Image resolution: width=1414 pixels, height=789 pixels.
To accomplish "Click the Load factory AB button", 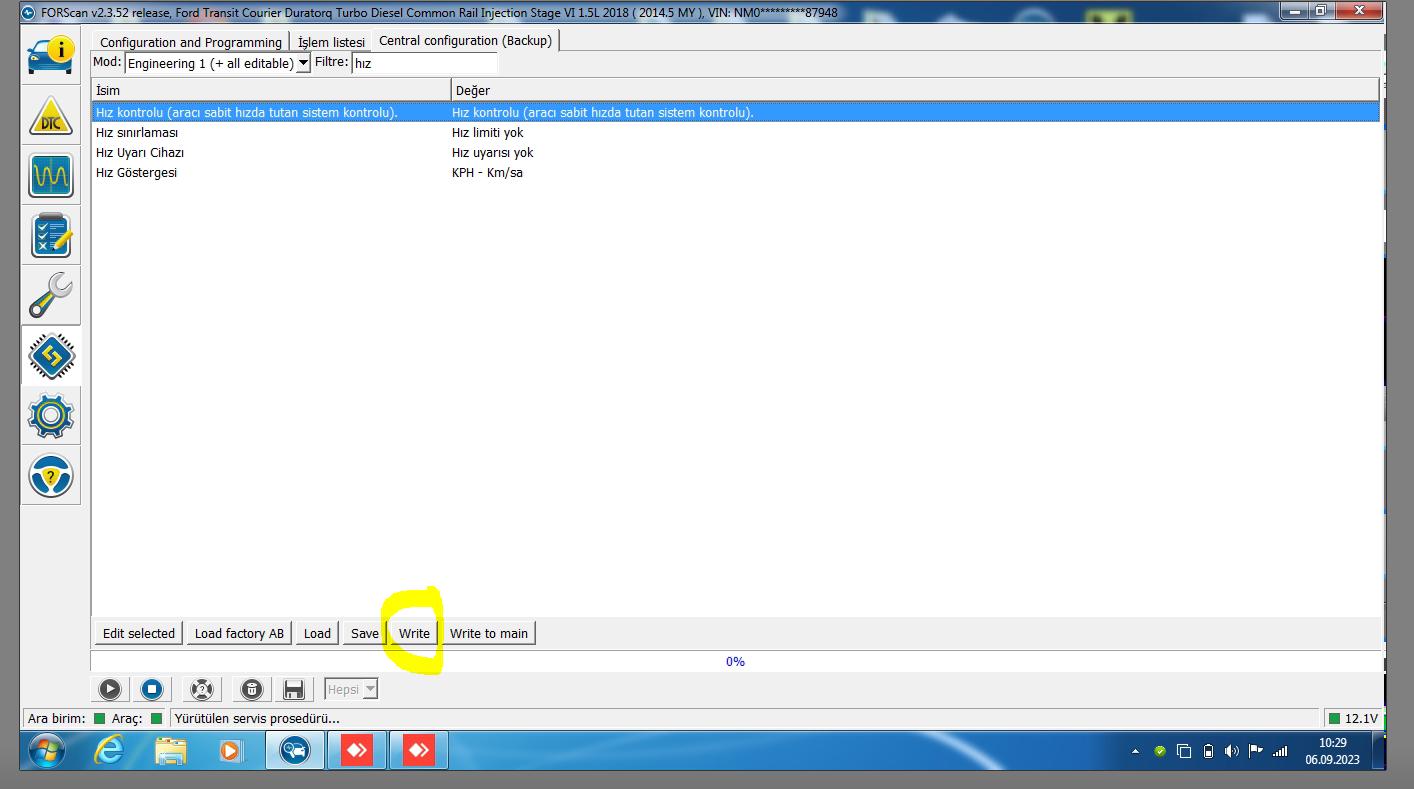I will pos(239,633).
